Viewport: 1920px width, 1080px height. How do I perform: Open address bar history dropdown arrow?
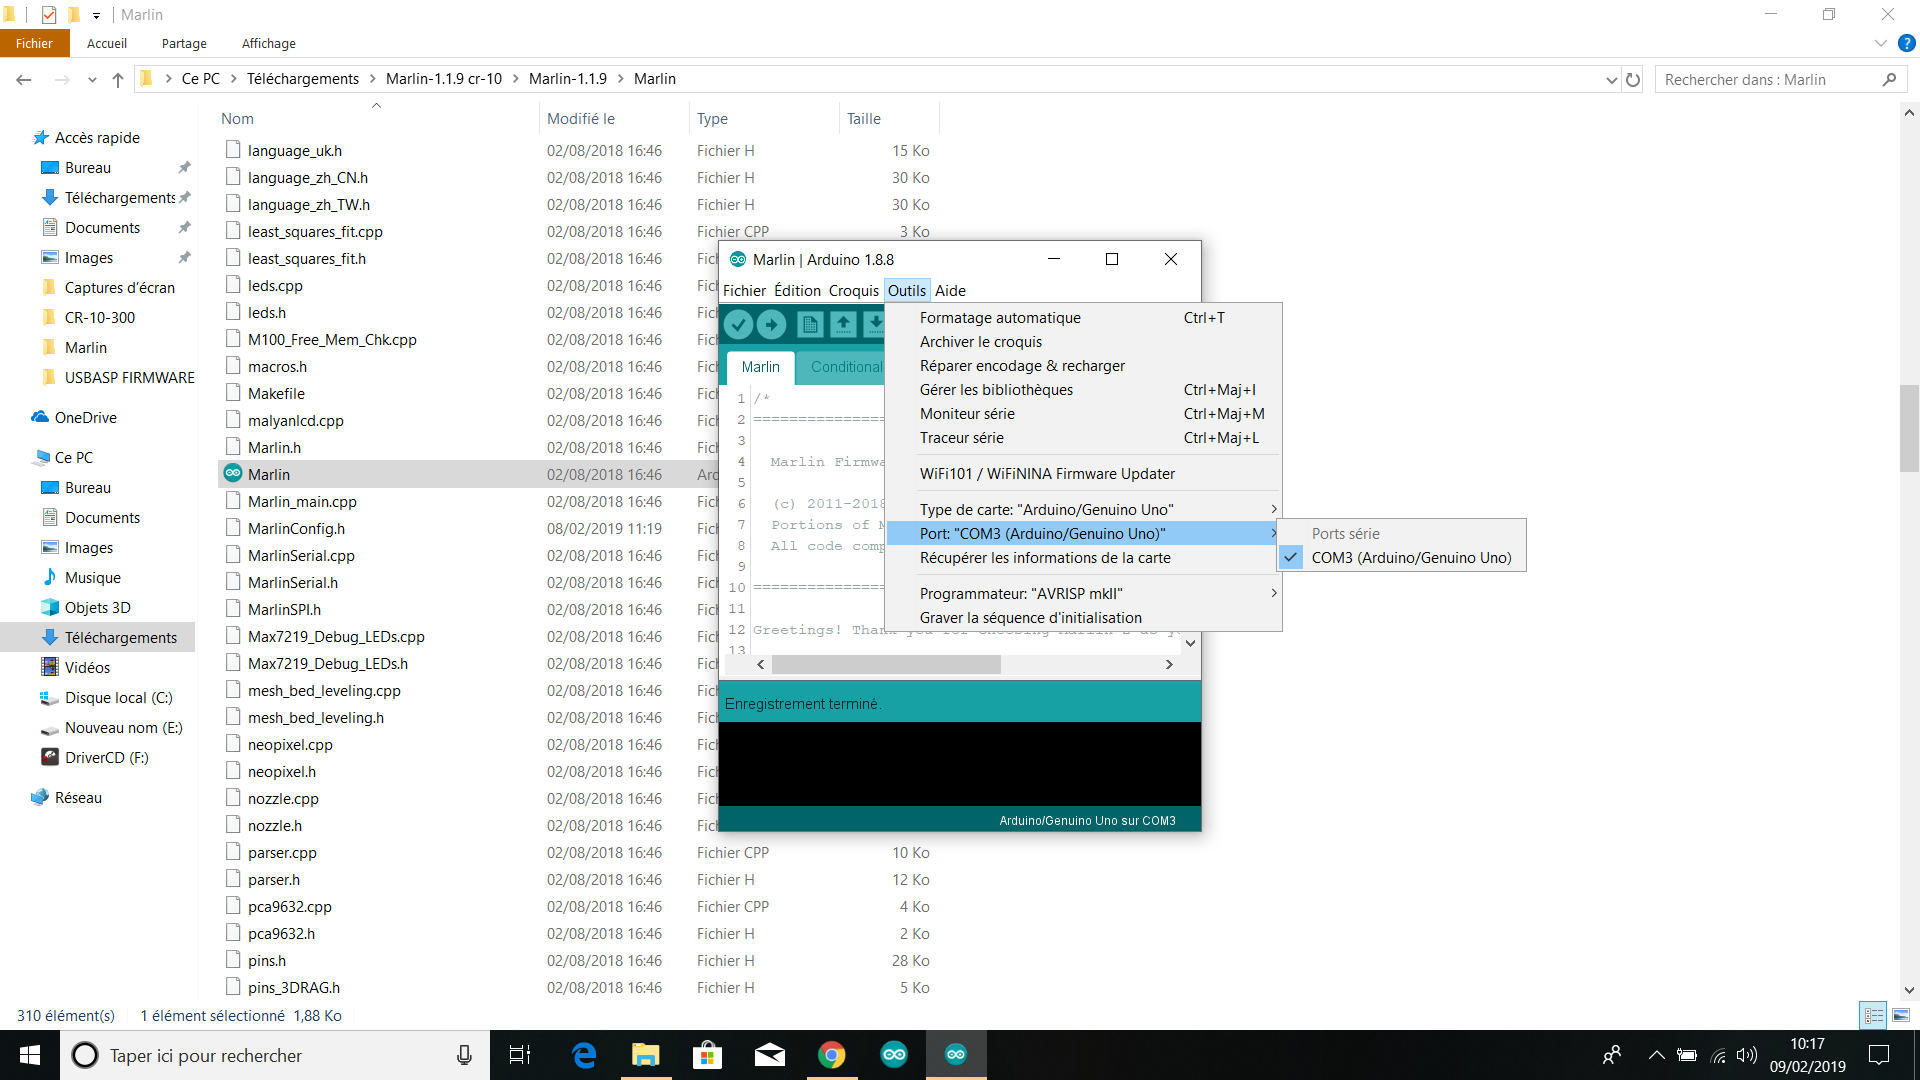click(1611, 80)
